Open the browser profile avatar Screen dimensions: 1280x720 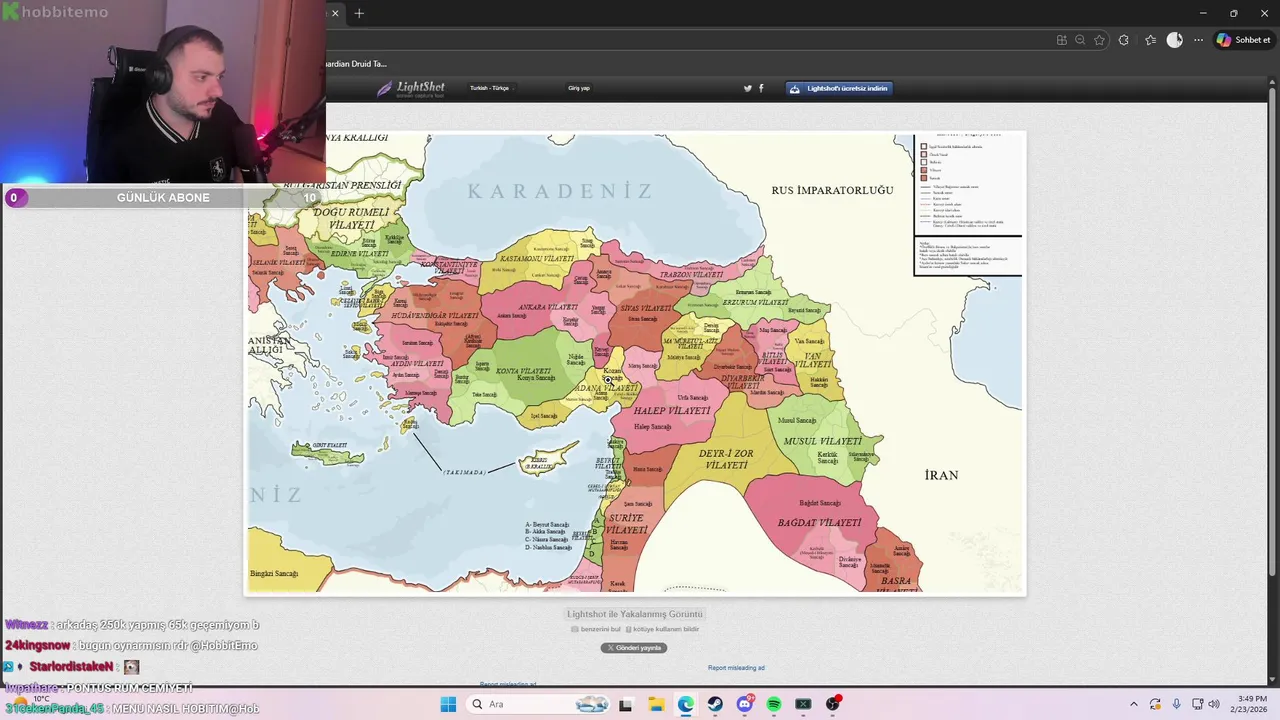(1175, 40)
